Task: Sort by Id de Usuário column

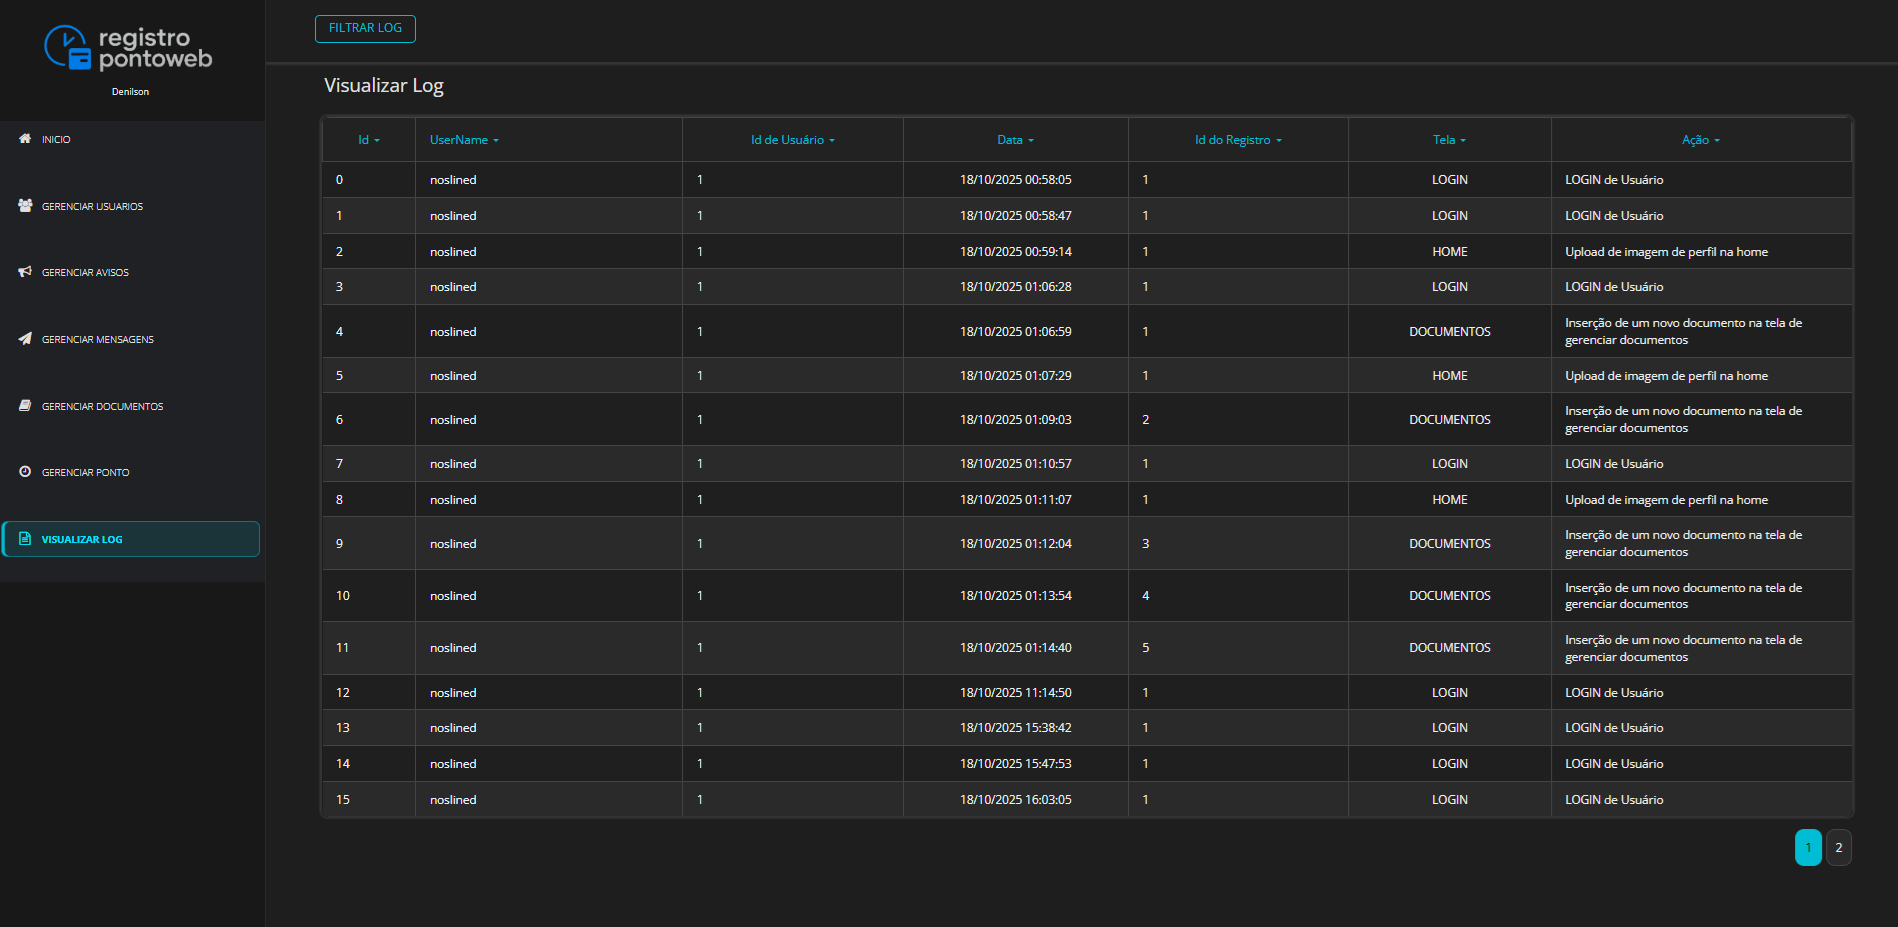Action: tap(792, 140)
